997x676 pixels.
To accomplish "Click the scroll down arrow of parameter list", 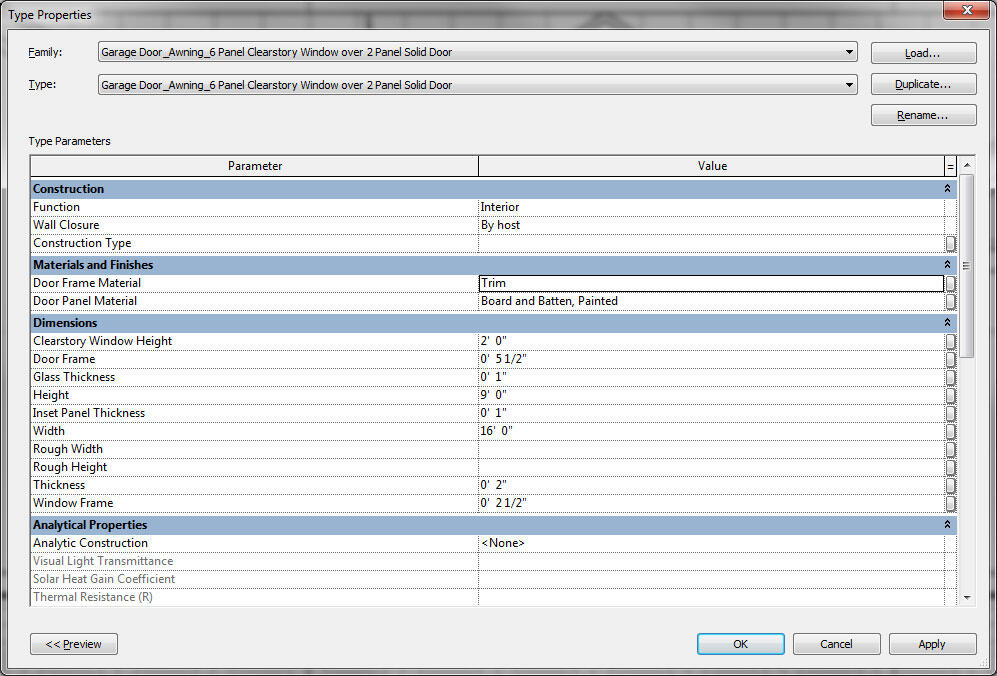I will (x=967, y=598).
